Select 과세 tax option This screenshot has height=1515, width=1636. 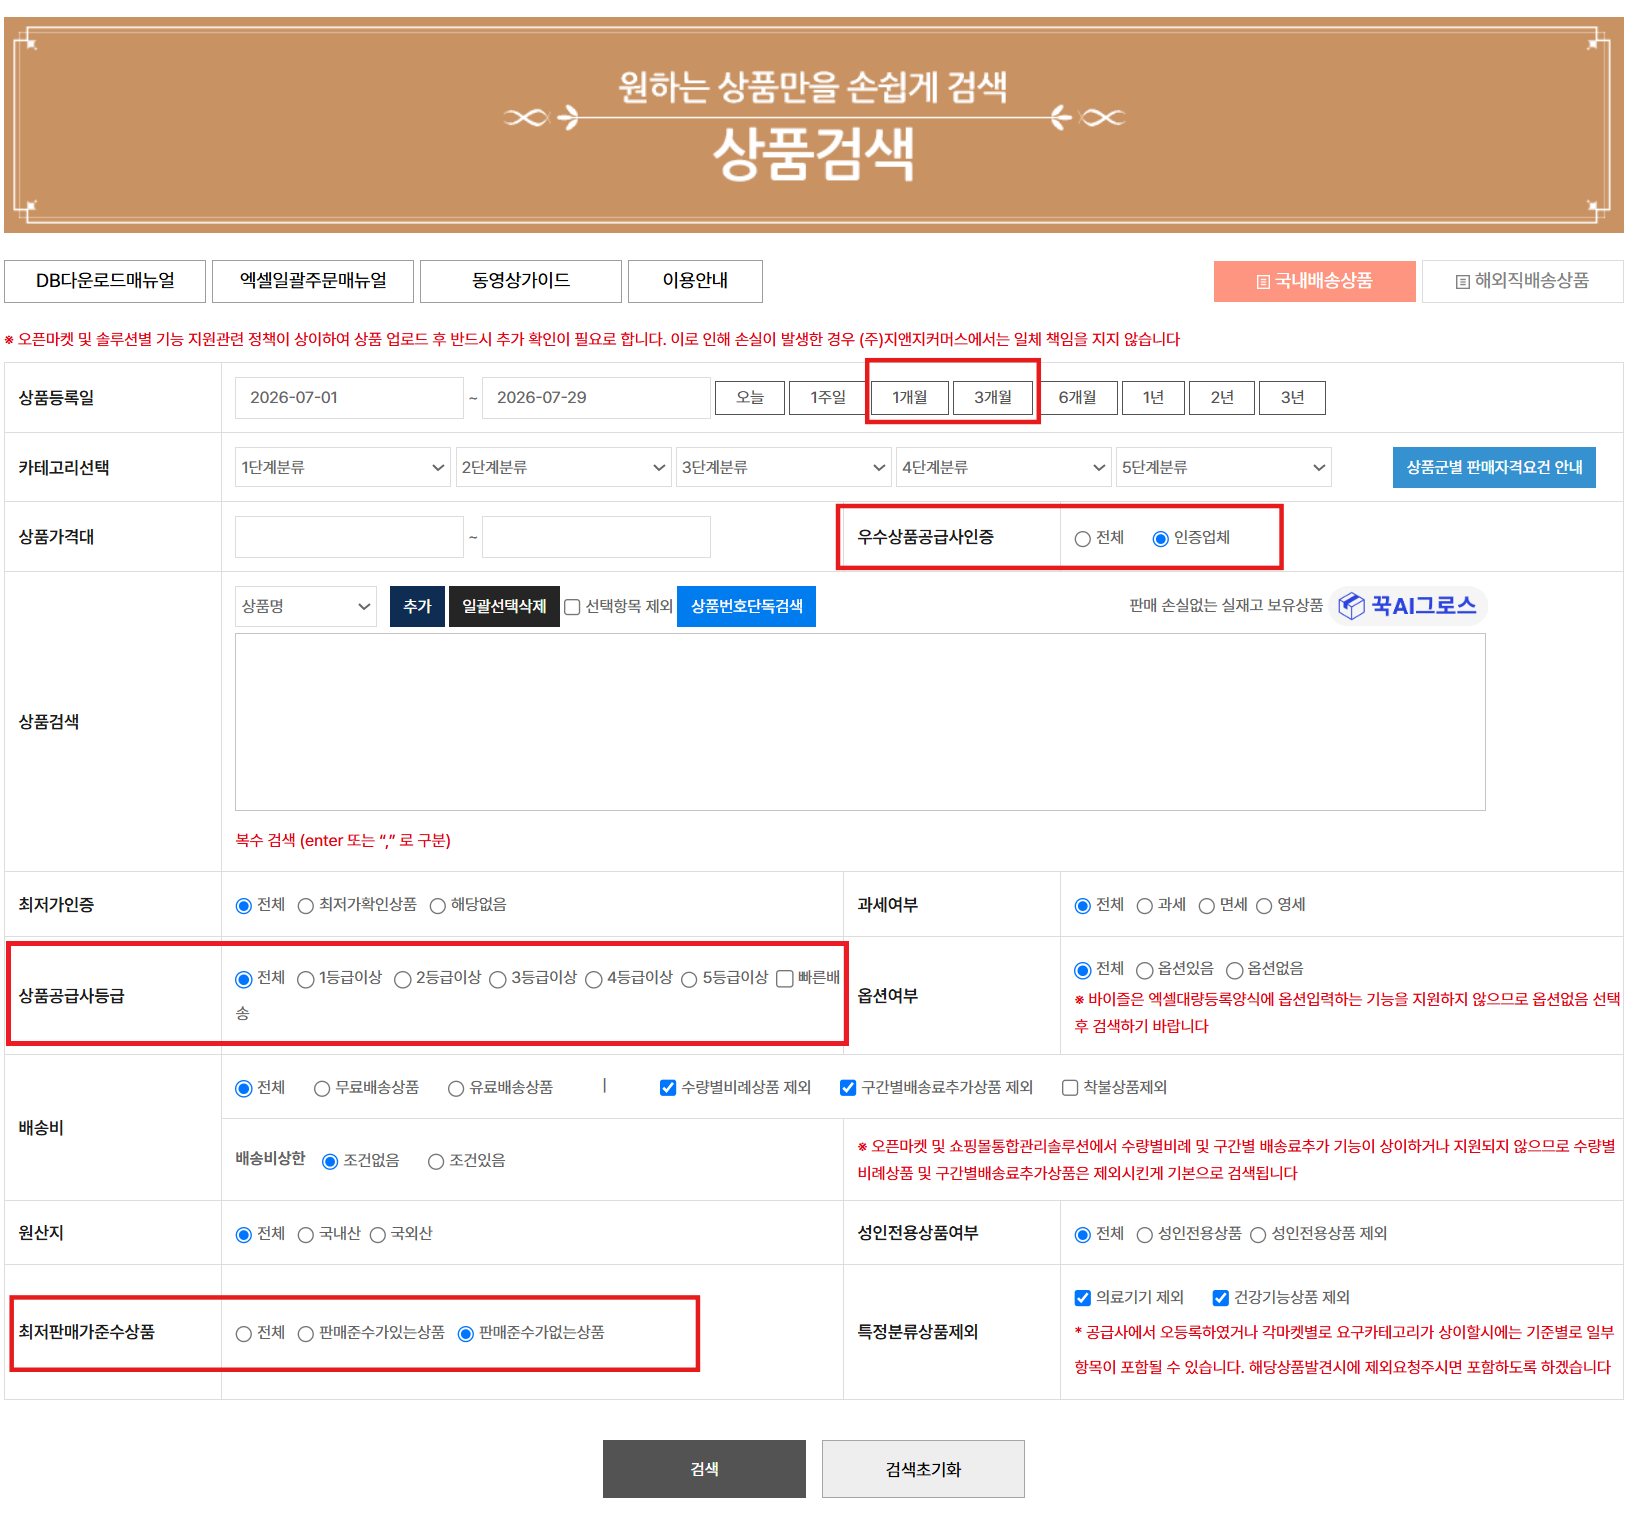coord(1144,906)
